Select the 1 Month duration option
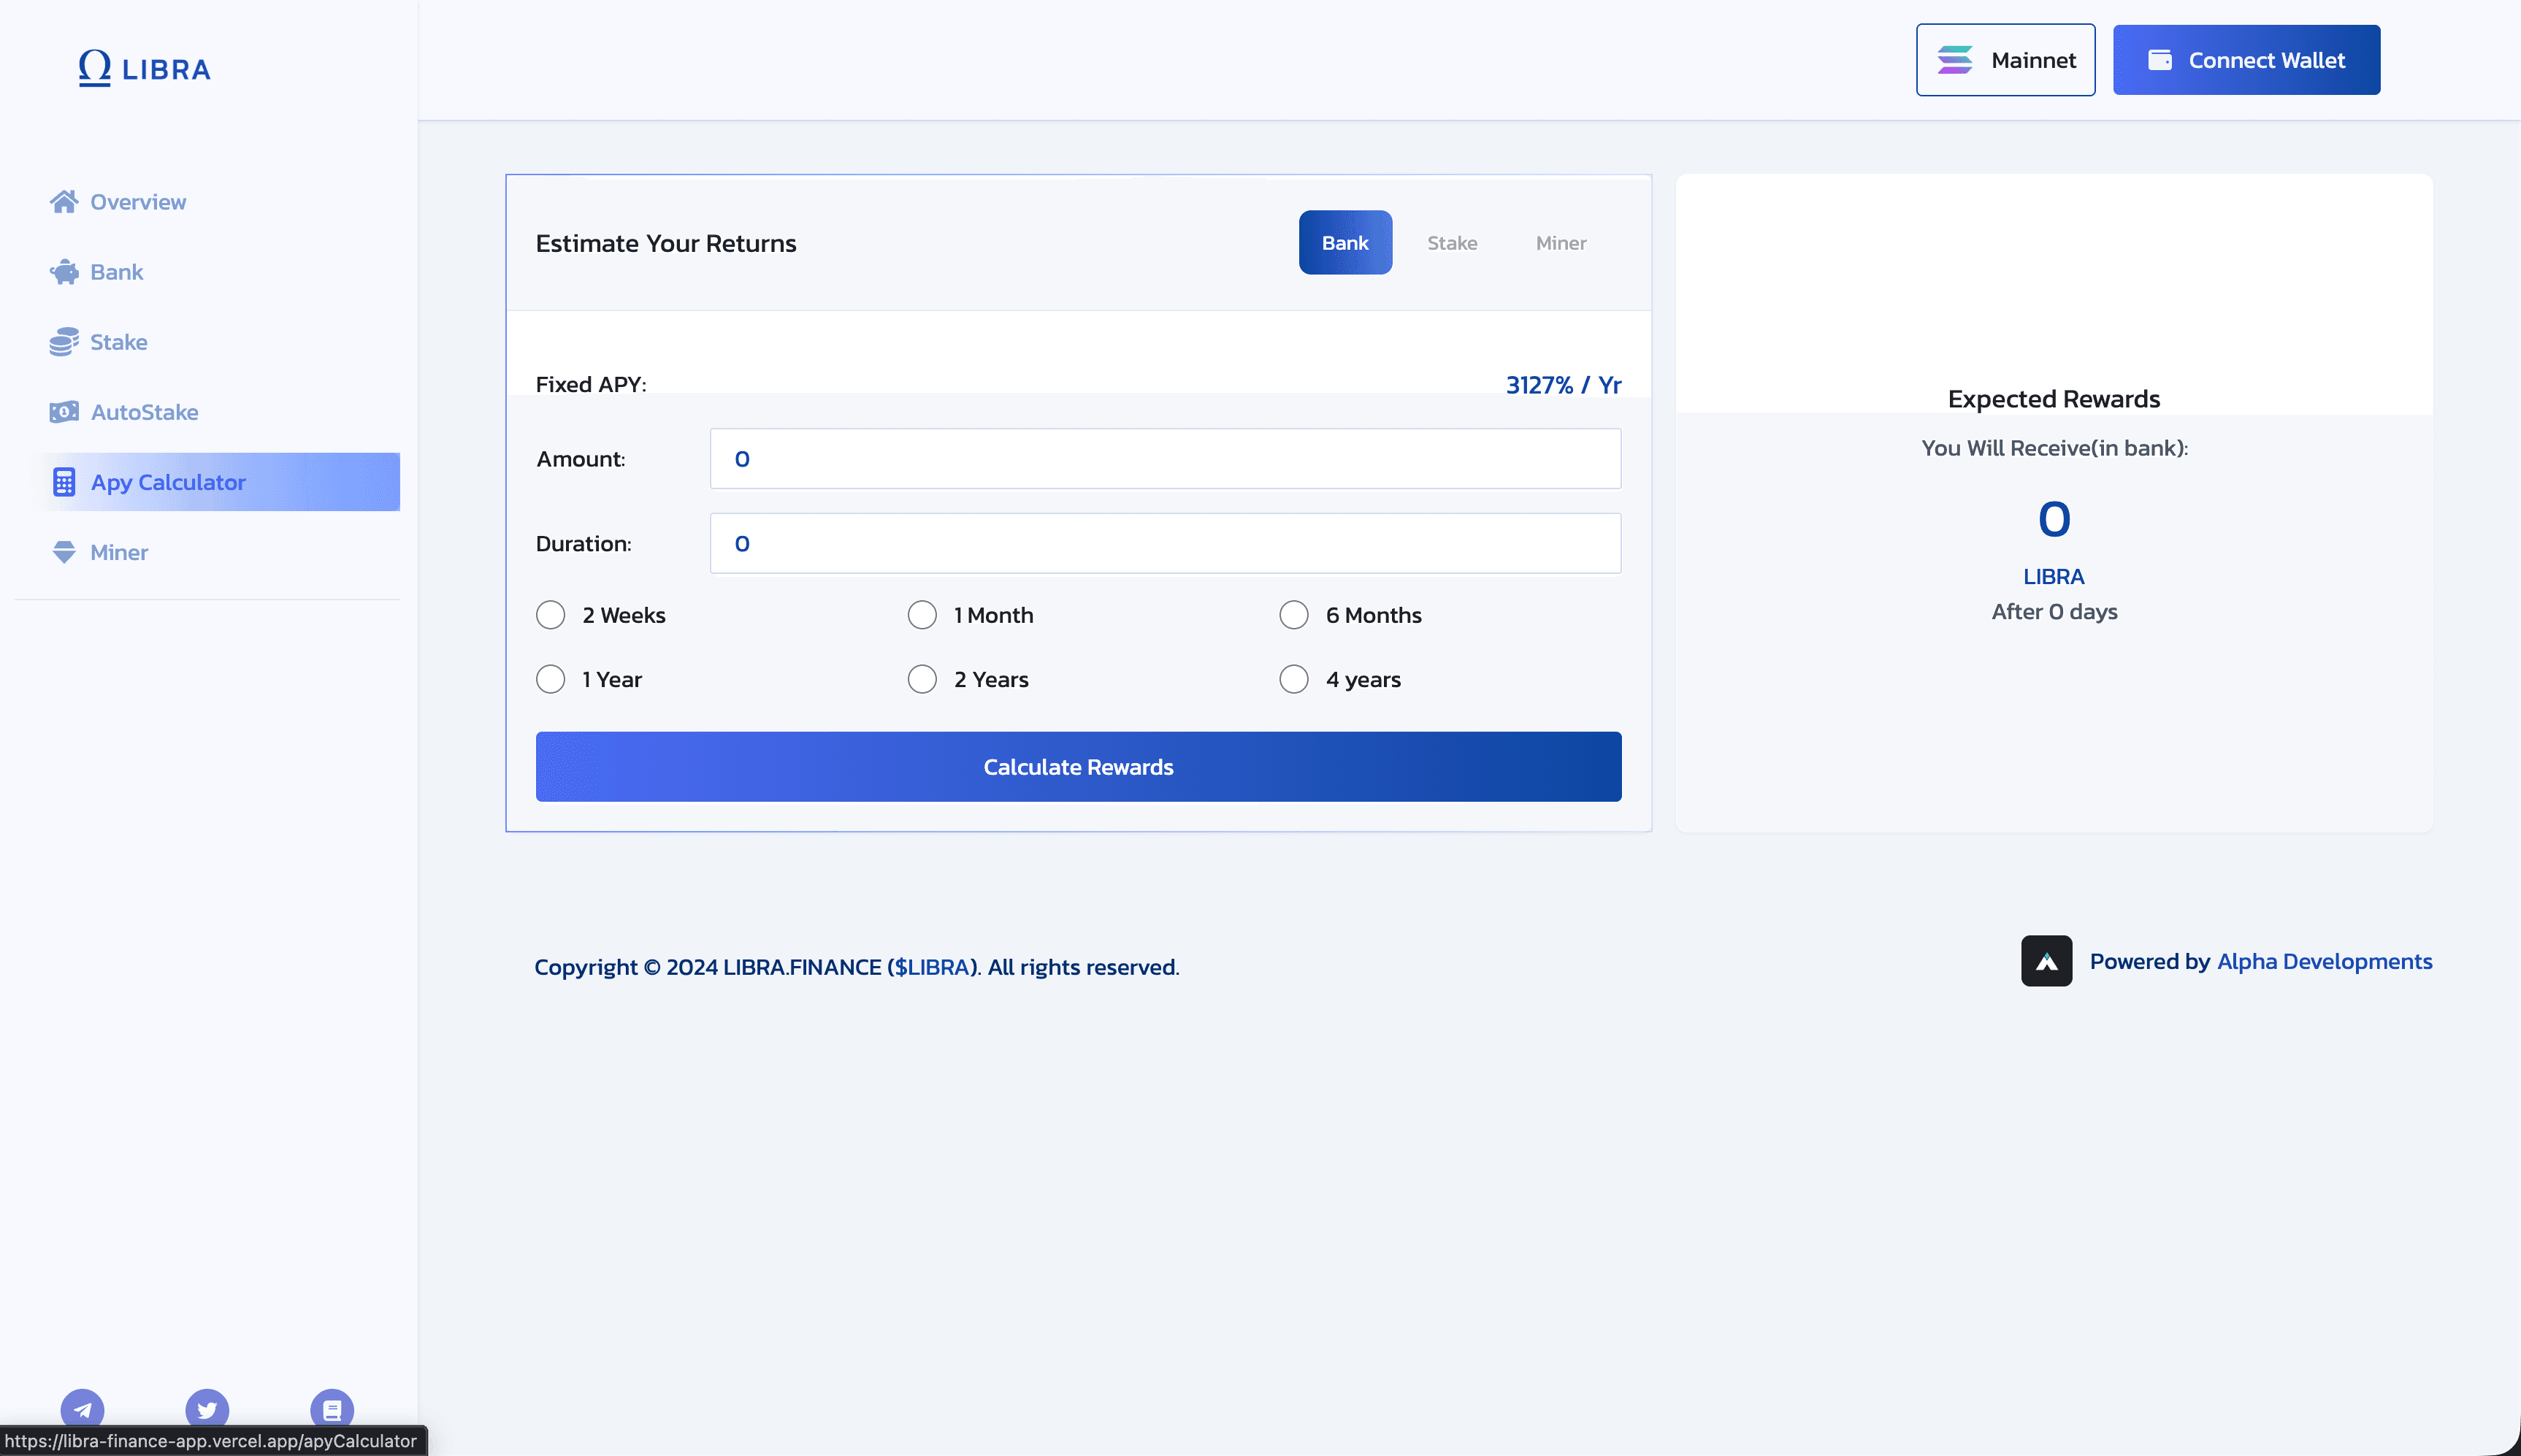The image size is (2521, 1456). coord(922,615)
